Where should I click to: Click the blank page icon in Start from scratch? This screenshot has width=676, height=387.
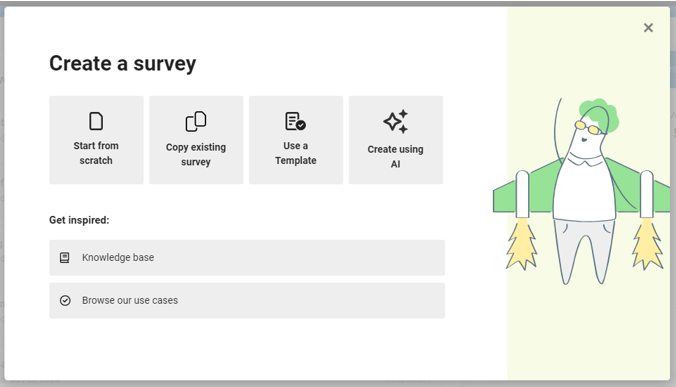[x=96, y=121]
